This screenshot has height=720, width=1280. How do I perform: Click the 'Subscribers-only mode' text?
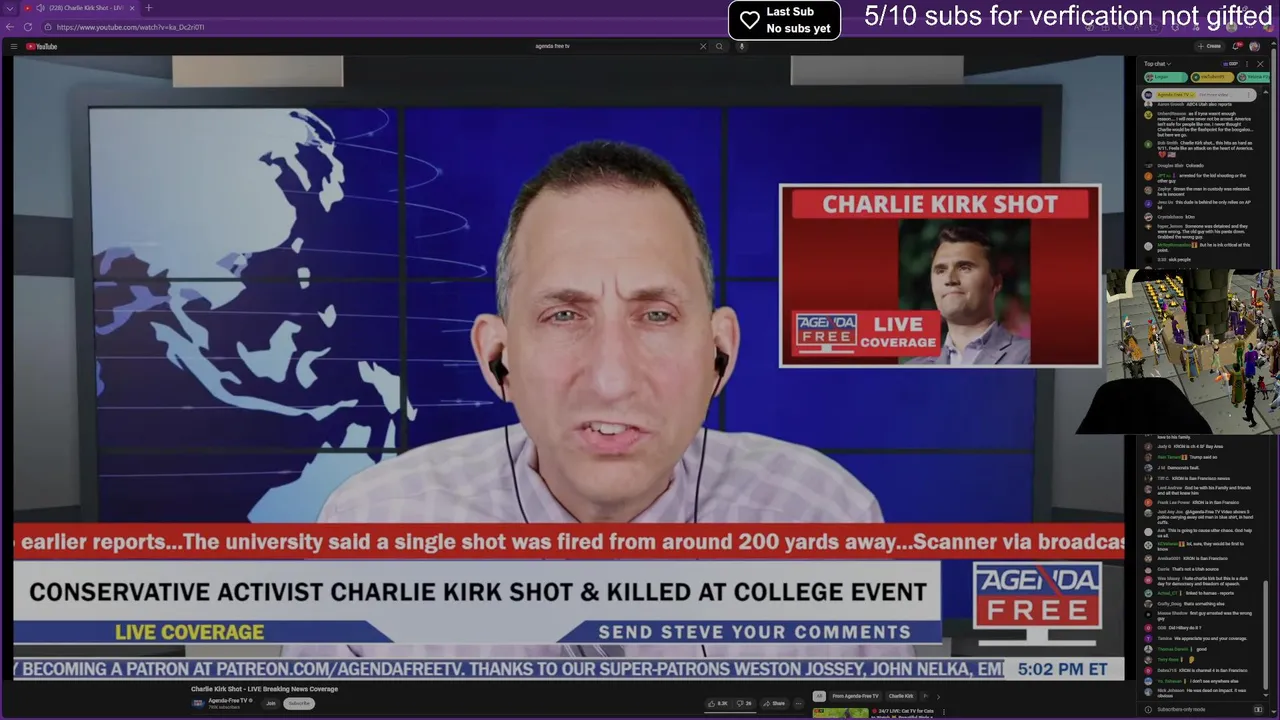coord(1180,709)
